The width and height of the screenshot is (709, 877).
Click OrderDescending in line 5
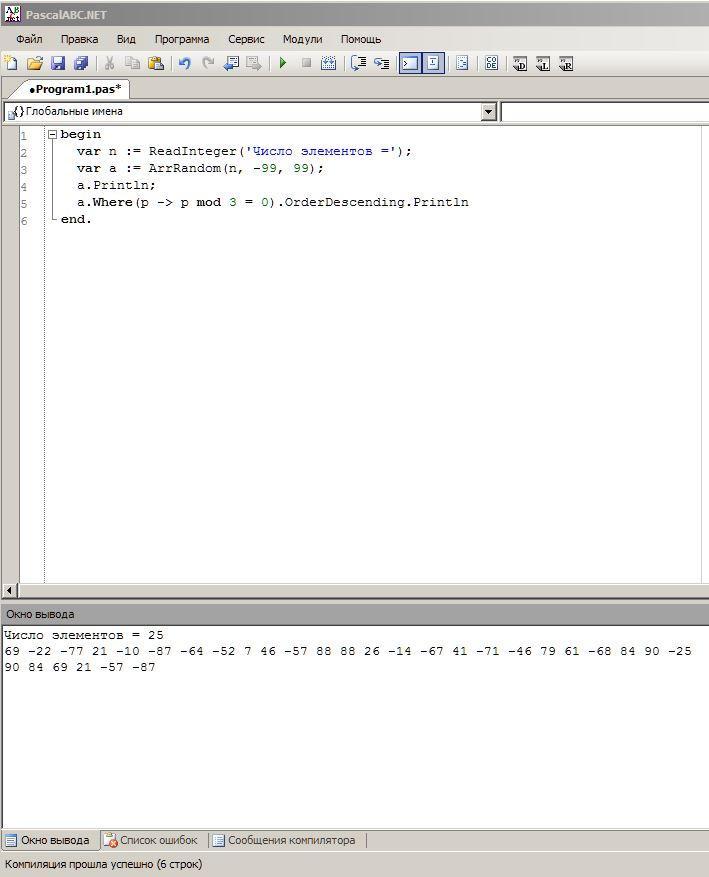click(344, 202)
